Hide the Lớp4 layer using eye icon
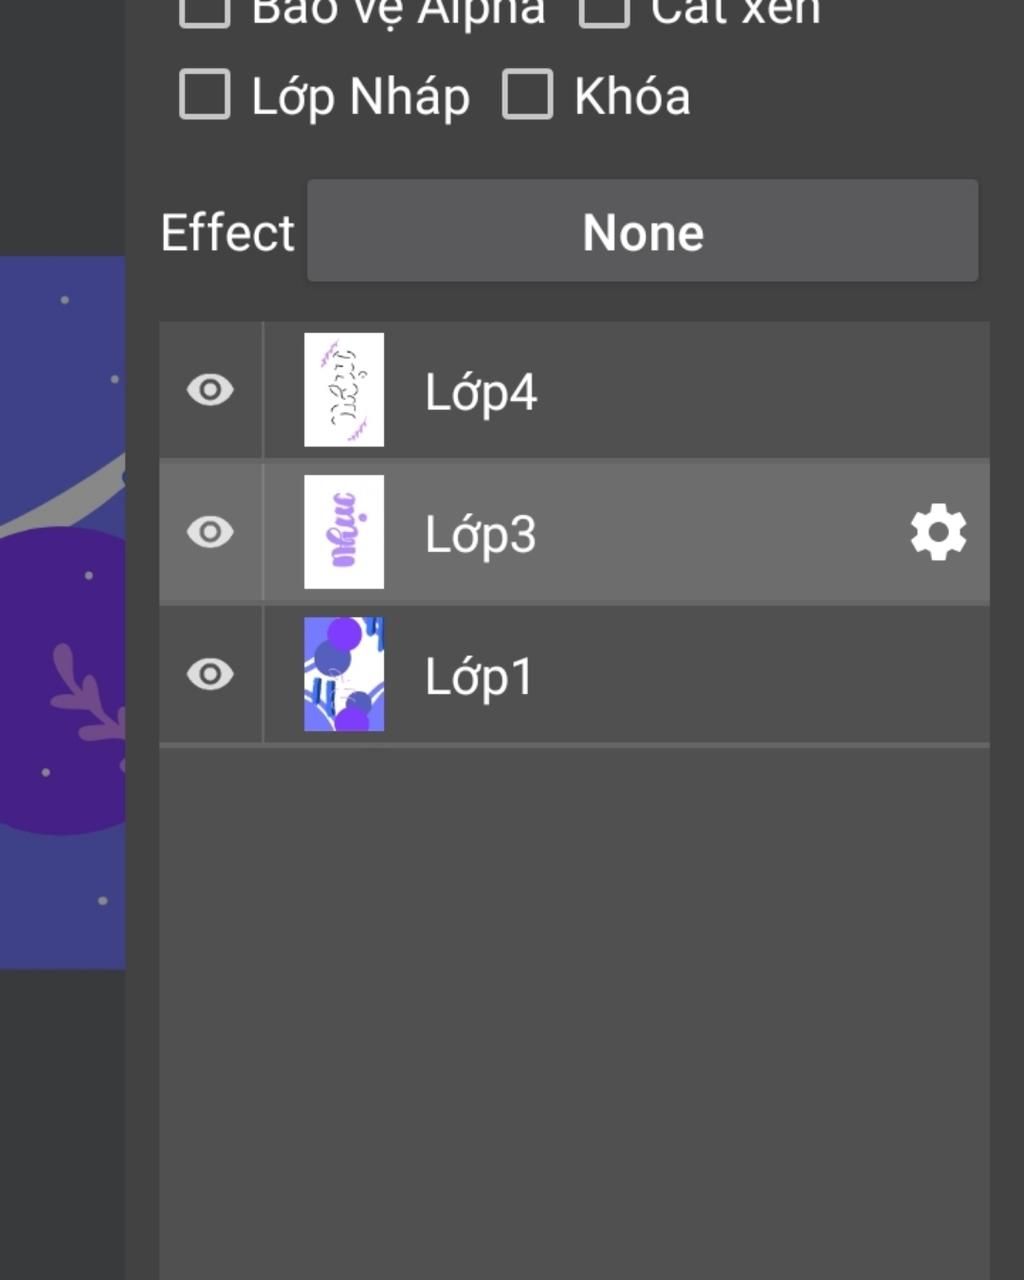 (x=210, y=390)
